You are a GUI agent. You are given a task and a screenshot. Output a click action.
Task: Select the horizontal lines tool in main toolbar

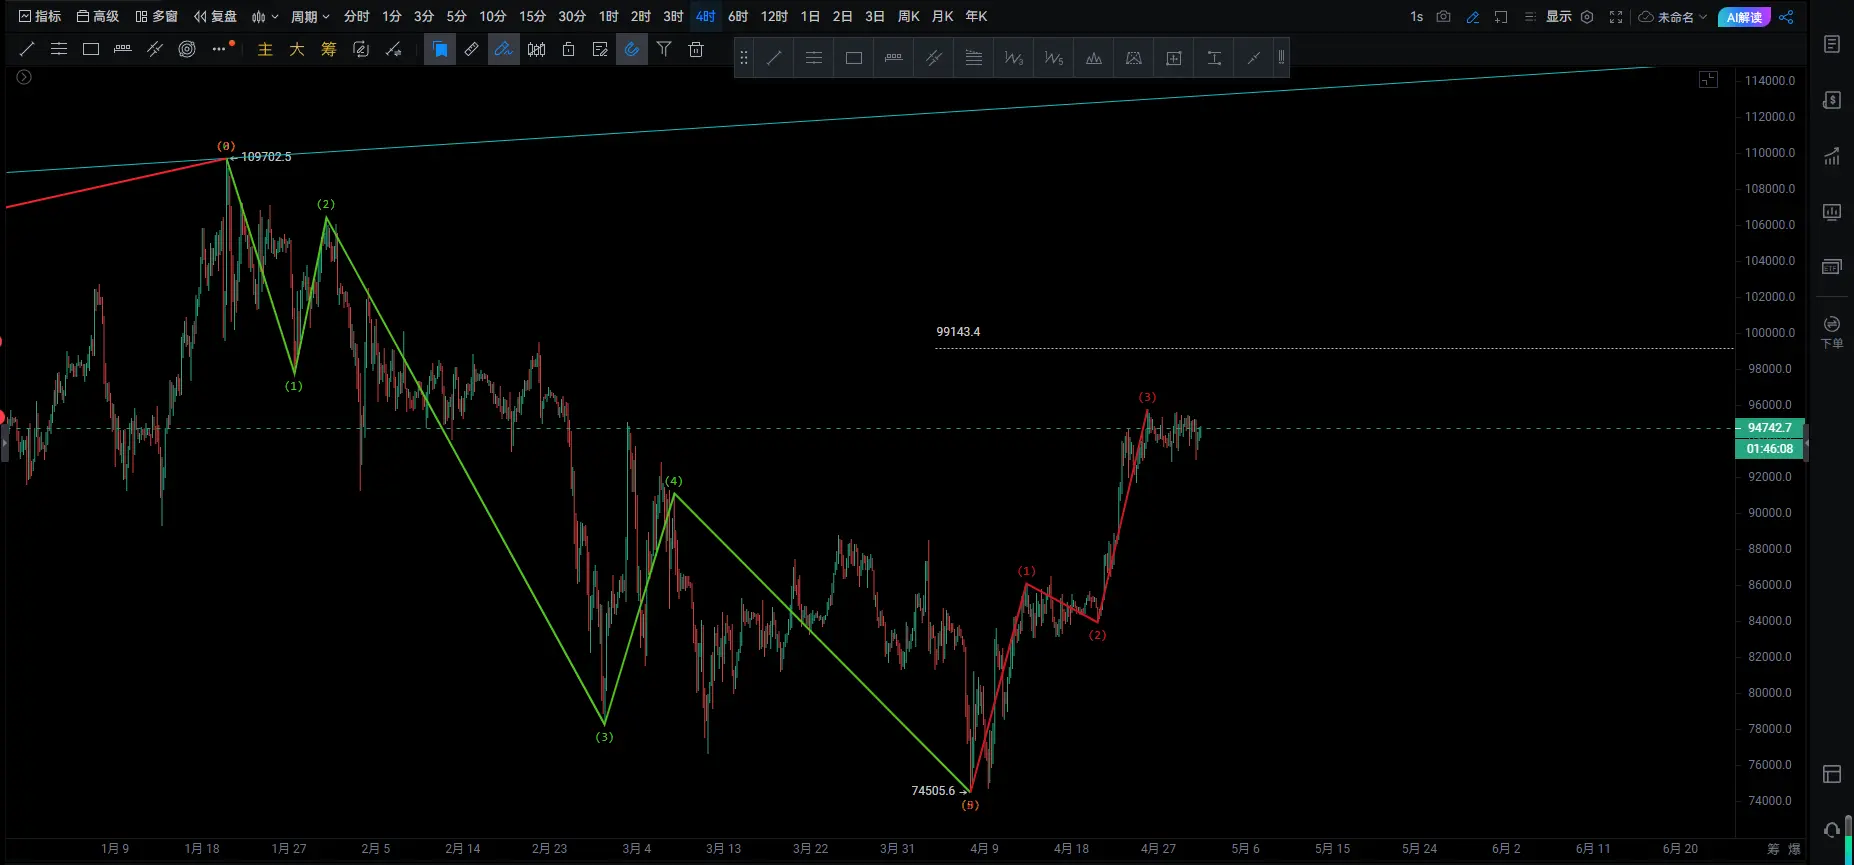[x=59, y=49]
